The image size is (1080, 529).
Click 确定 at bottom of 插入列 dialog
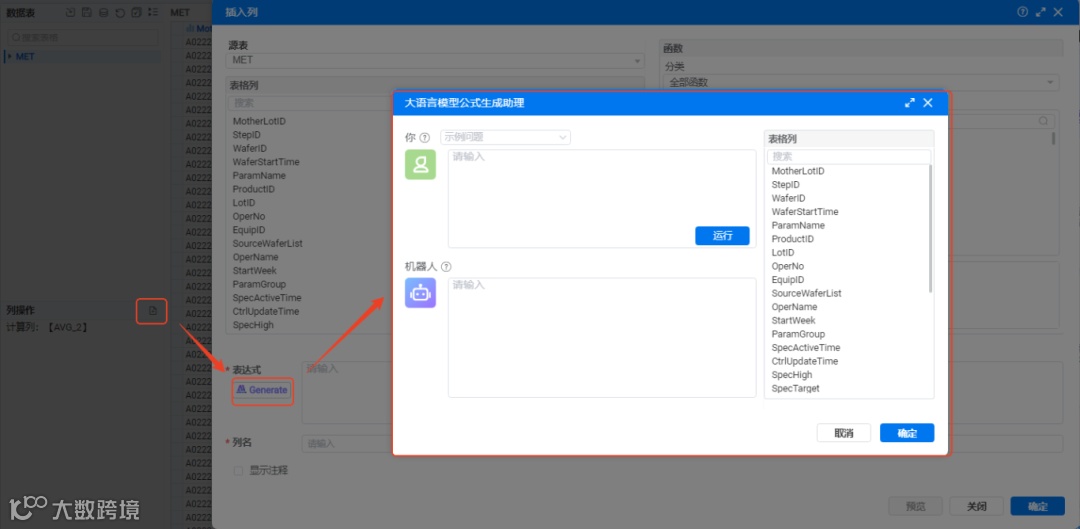pos(1037,506)
